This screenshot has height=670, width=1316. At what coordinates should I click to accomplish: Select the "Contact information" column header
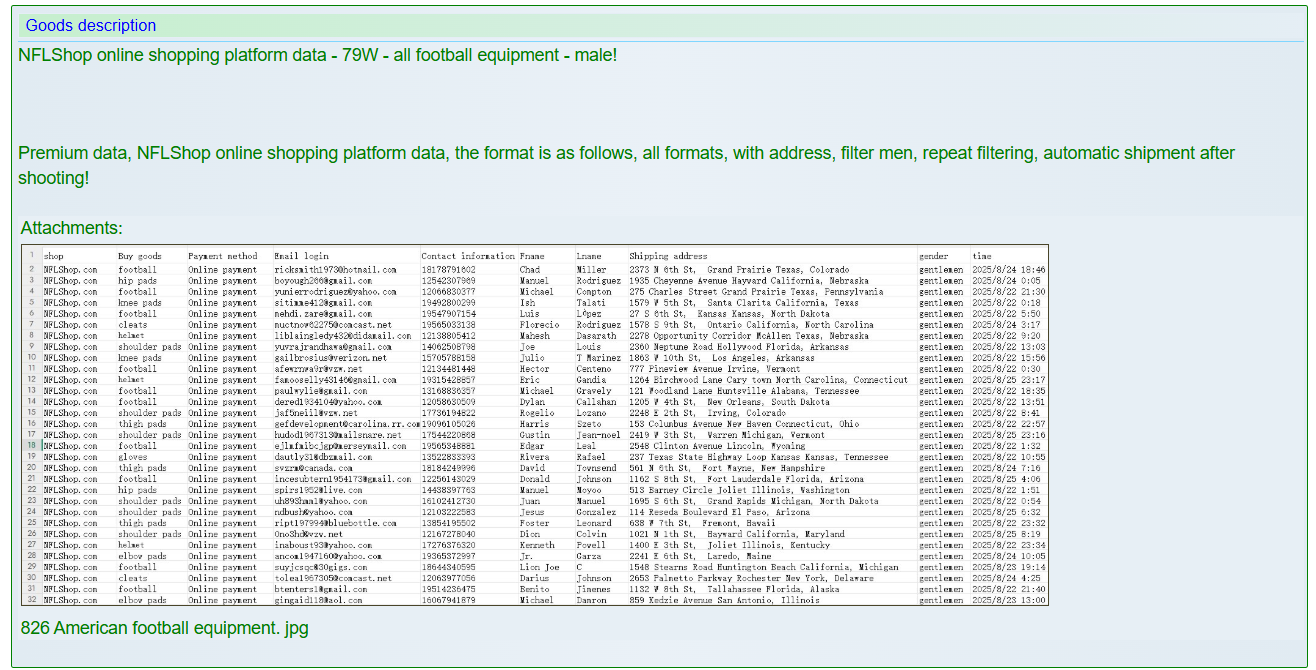tap(468, 257)
